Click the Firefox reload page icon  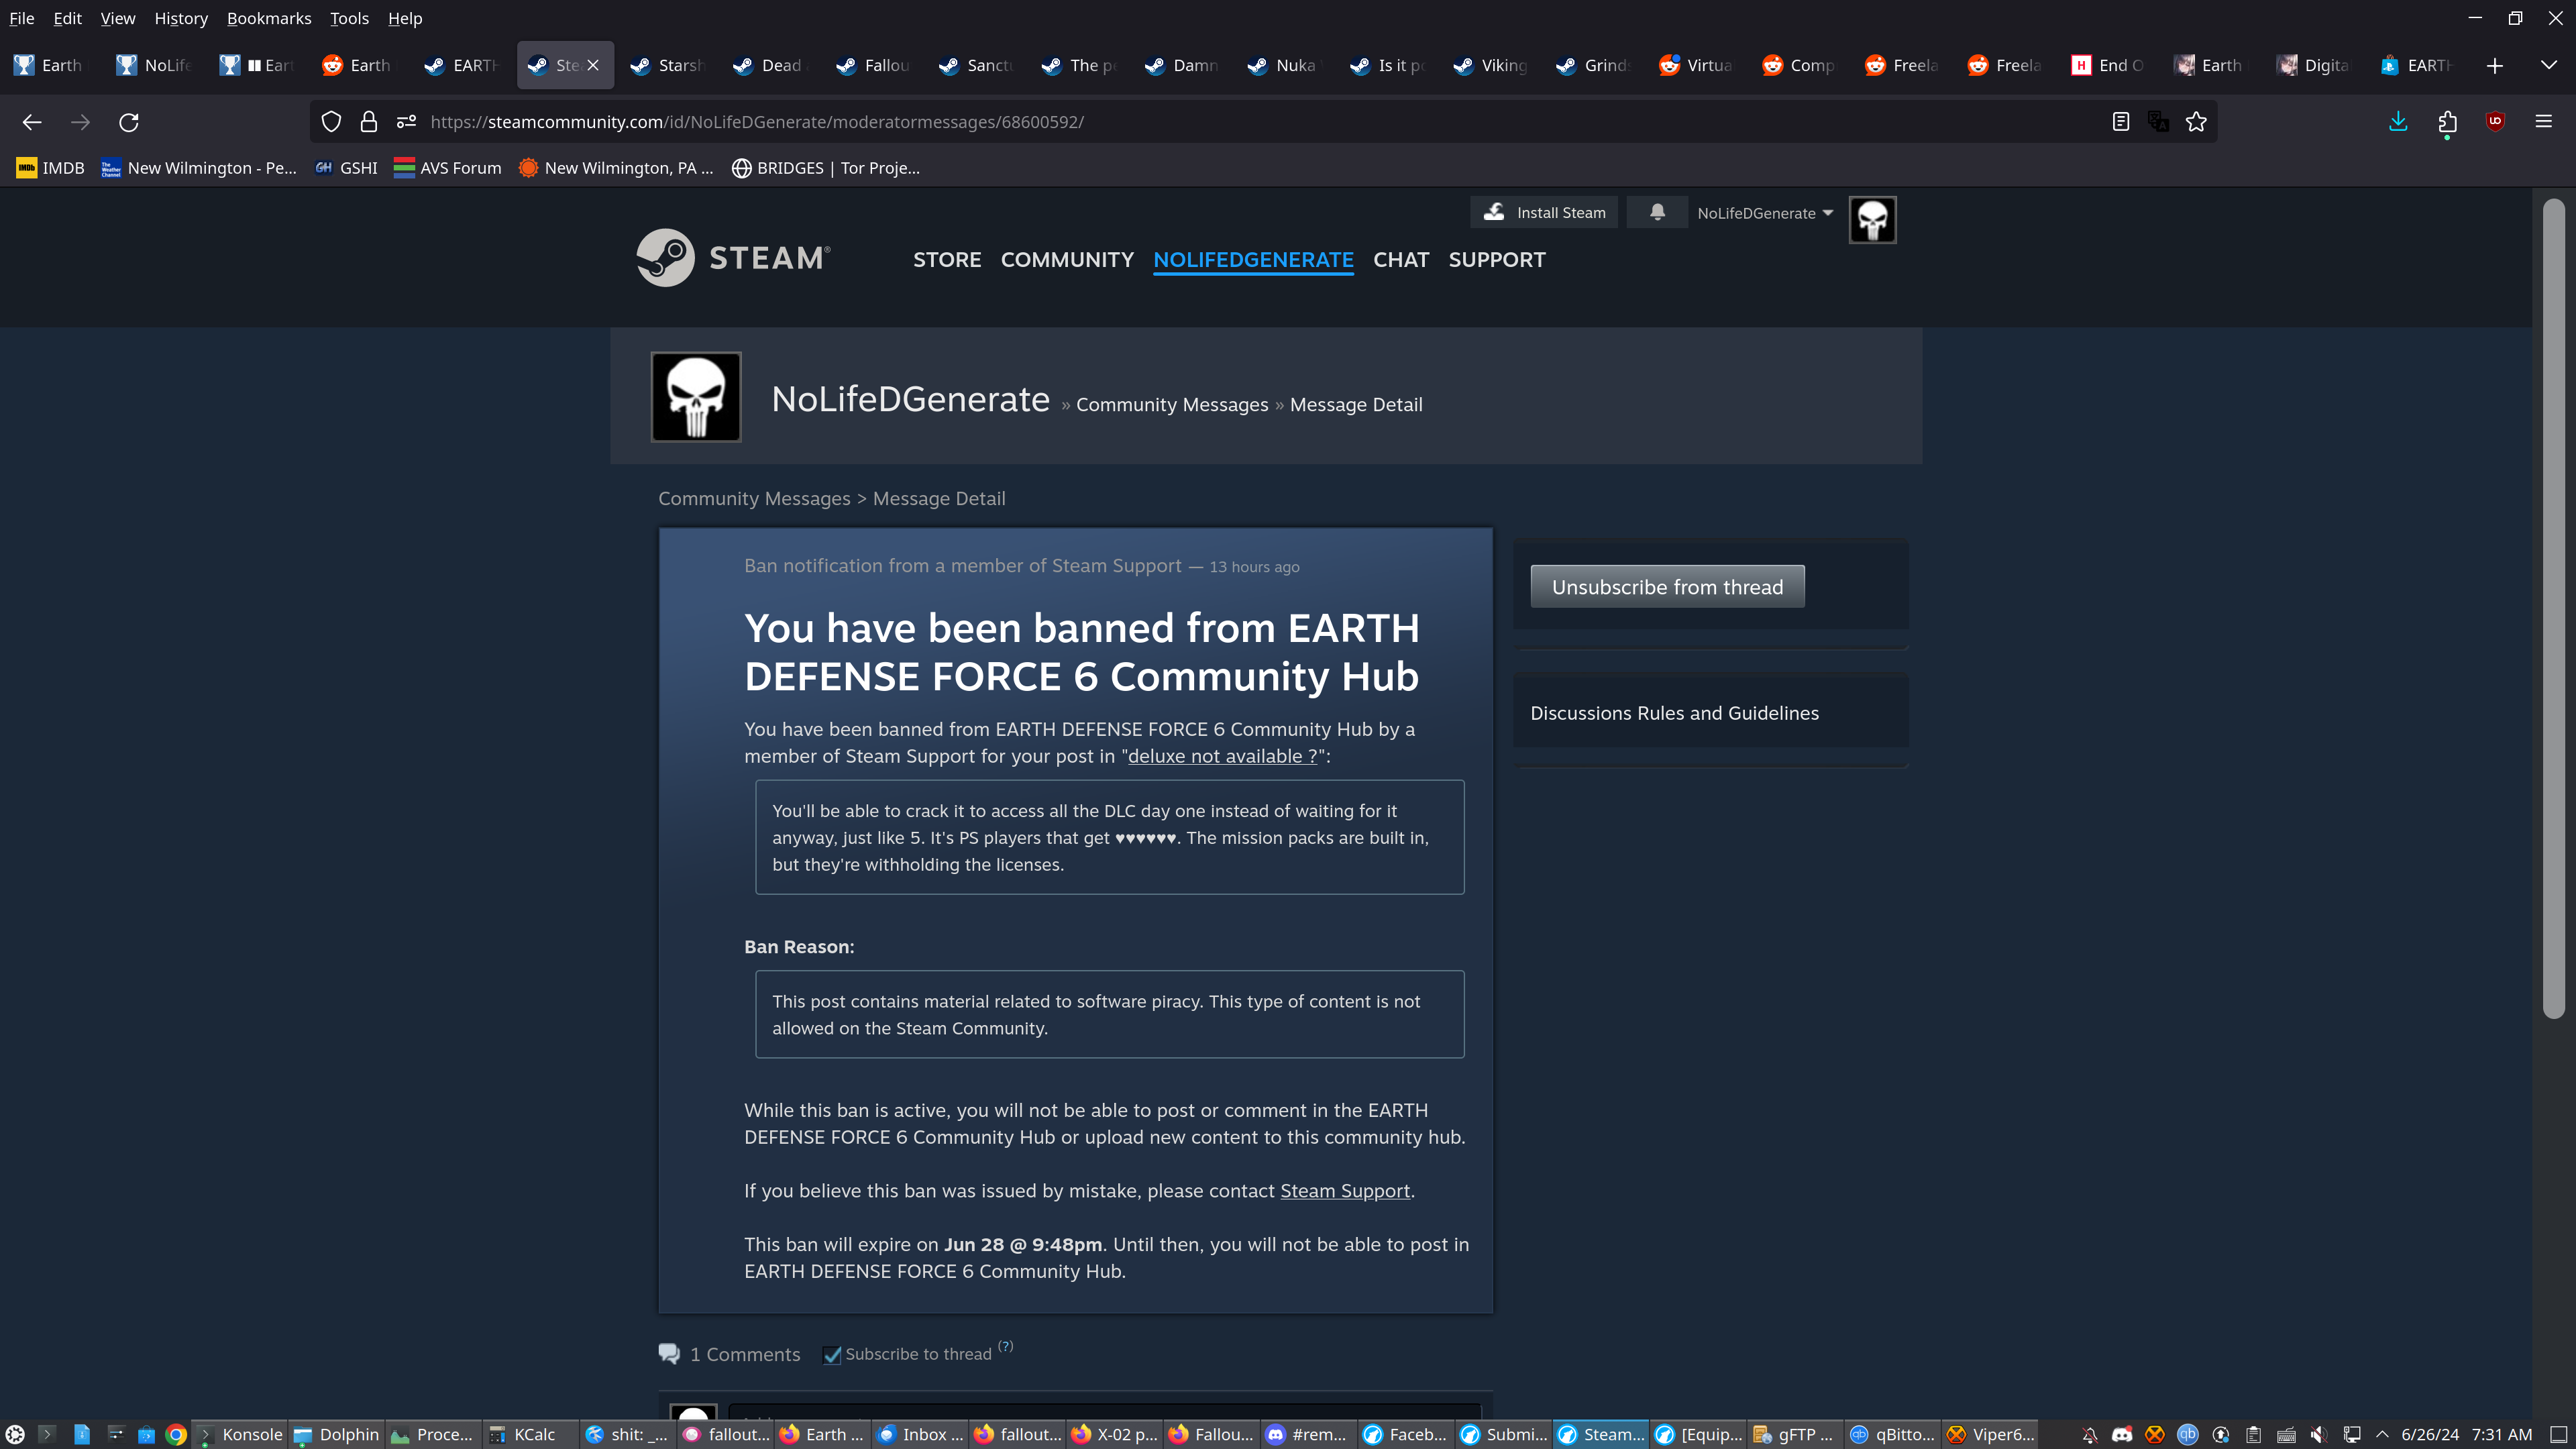[x=129, y=122]
